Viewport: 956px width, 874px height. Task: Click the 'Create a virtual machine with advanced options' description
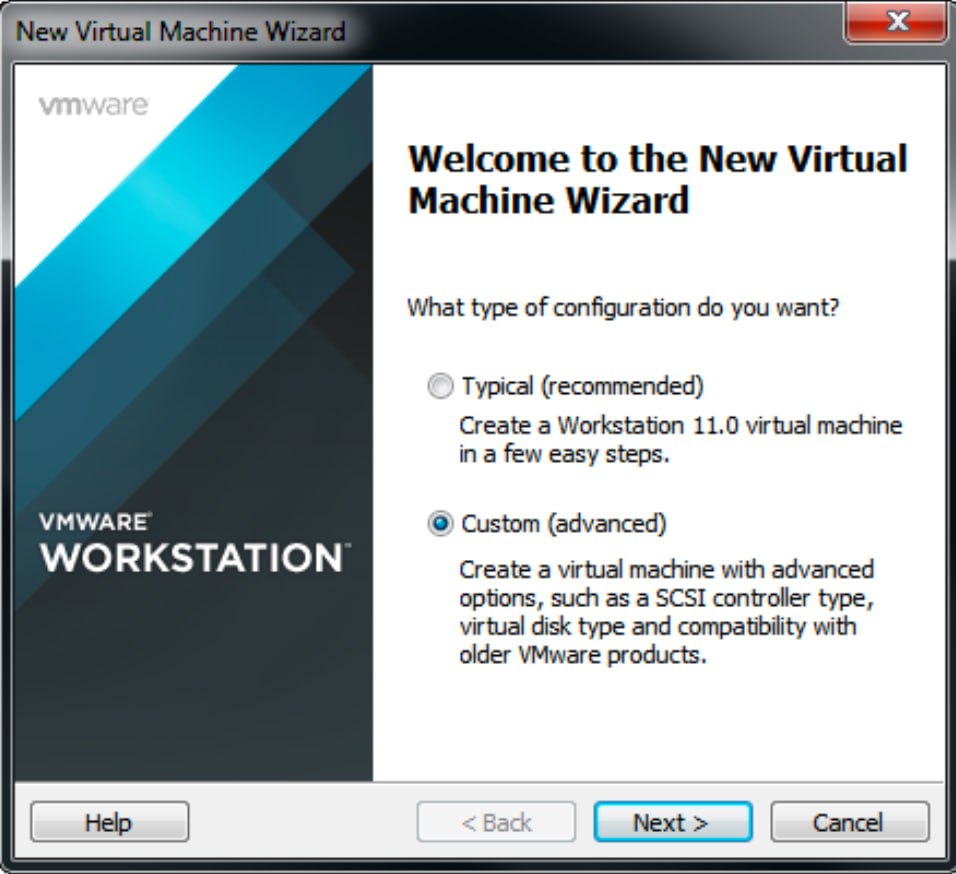pyautogui.click(x=666, y=612)
